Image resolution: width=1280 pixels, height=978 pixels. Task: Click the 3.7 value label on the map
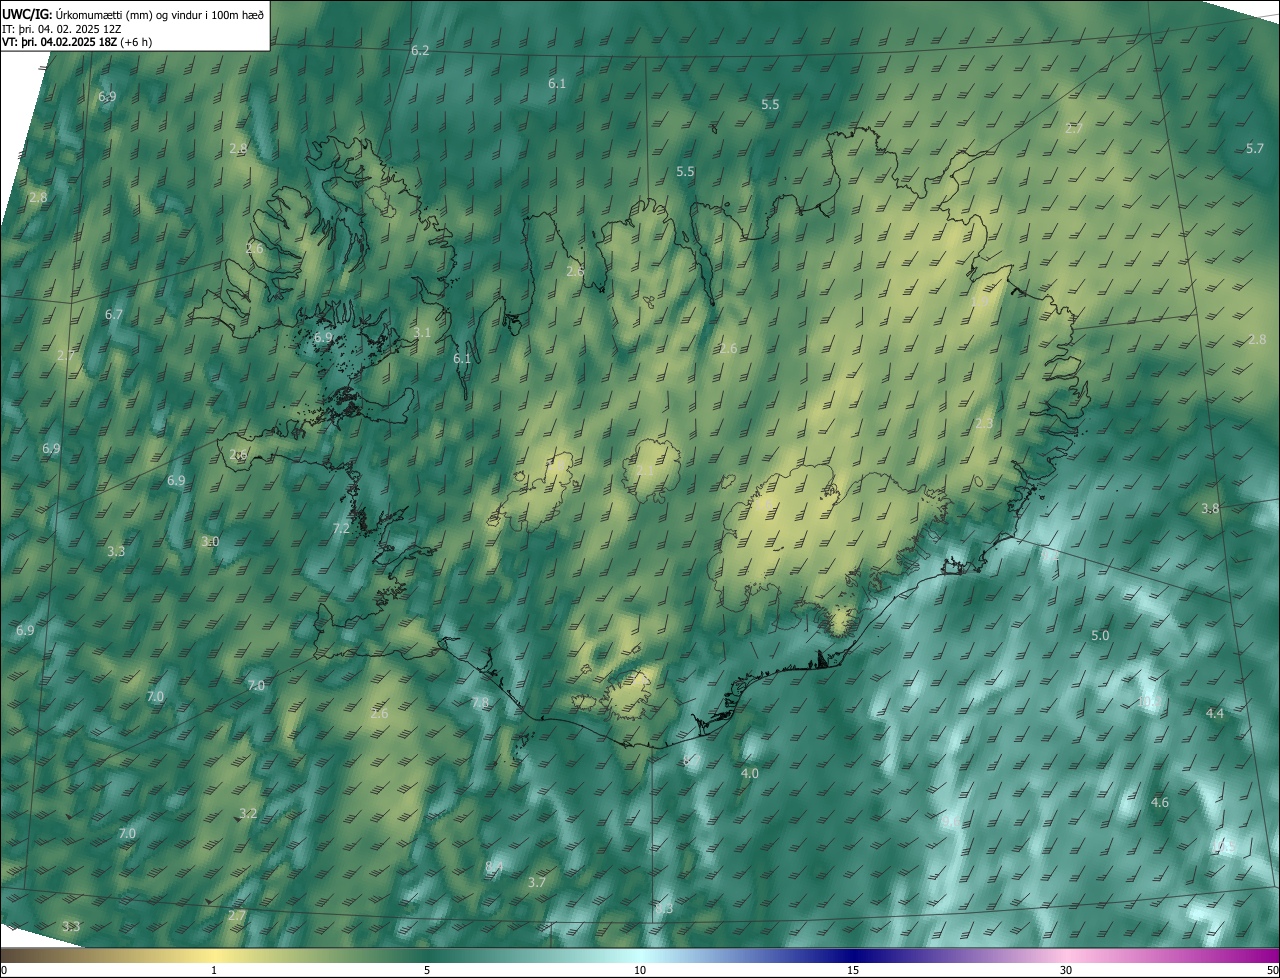click(x=537, y=882)
